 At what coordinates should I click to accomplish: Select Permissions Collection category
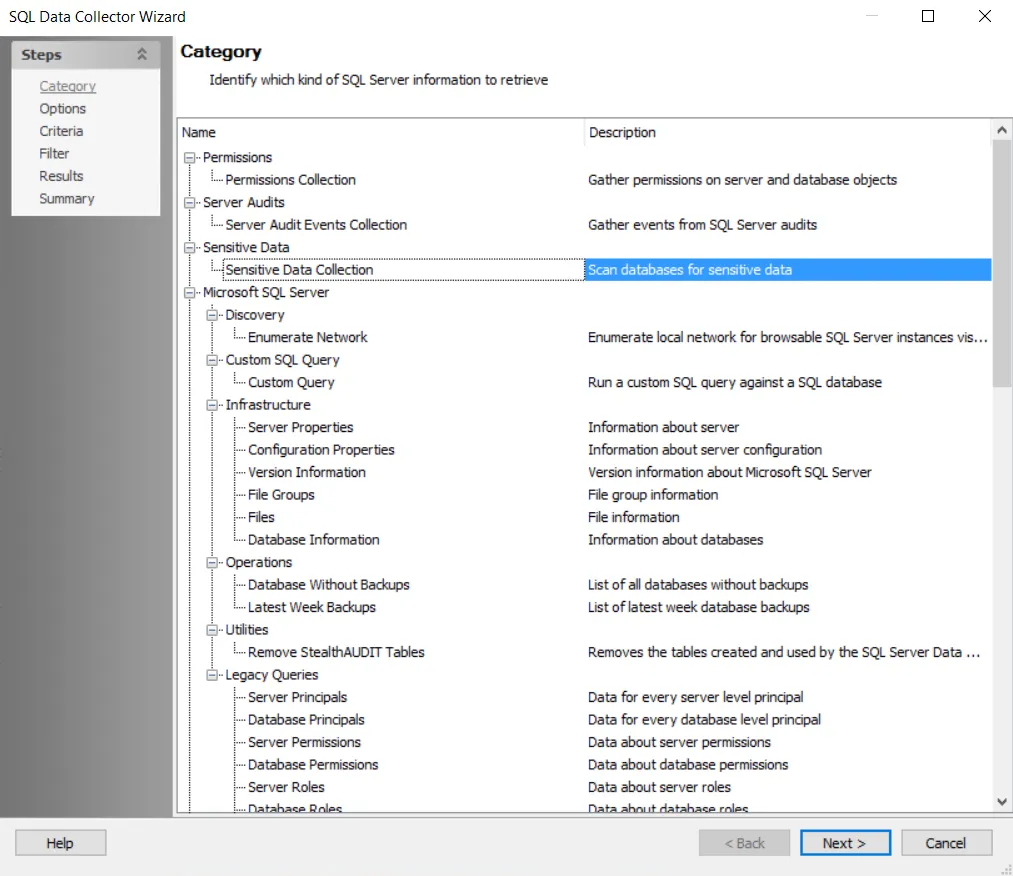pyautogui.click(x=290, y=180)
